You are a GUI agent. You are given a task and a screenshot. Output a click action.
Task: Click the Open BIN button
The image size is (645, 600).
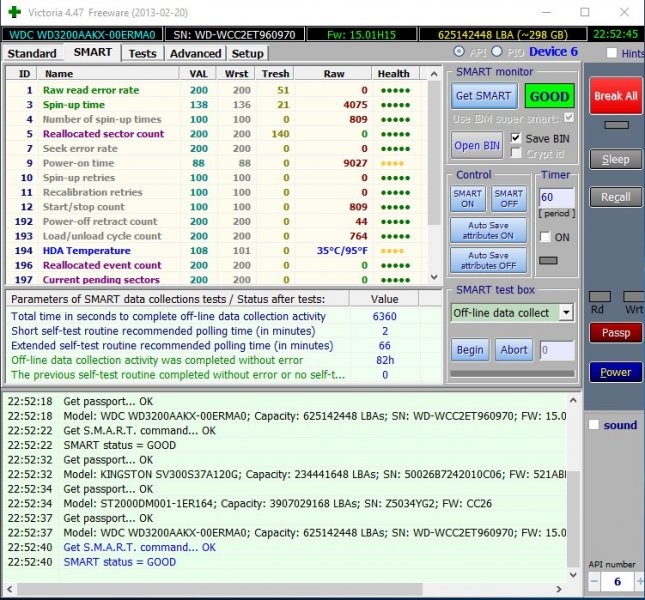click(x=477, y=145)
